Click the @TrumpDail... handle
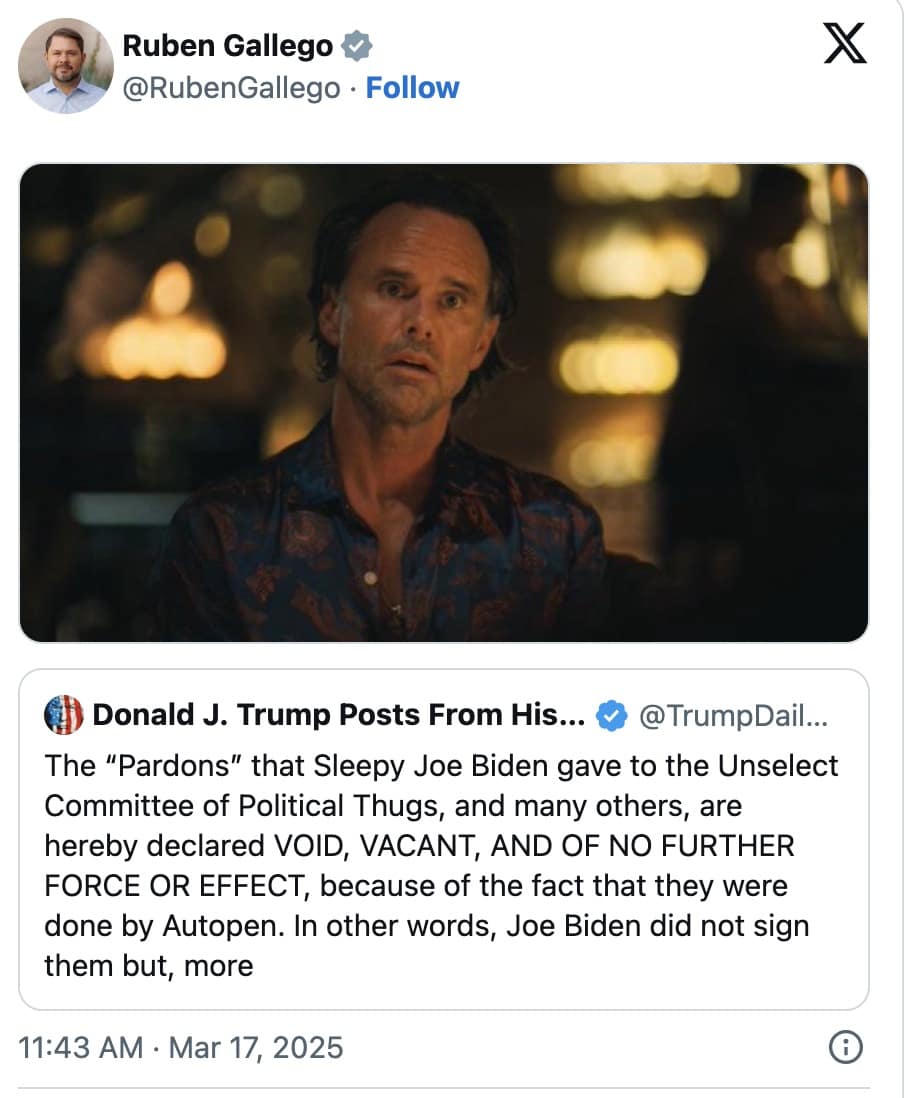Image resolution: width=908 pixels, height=1098 pixels. coord(733,715)
